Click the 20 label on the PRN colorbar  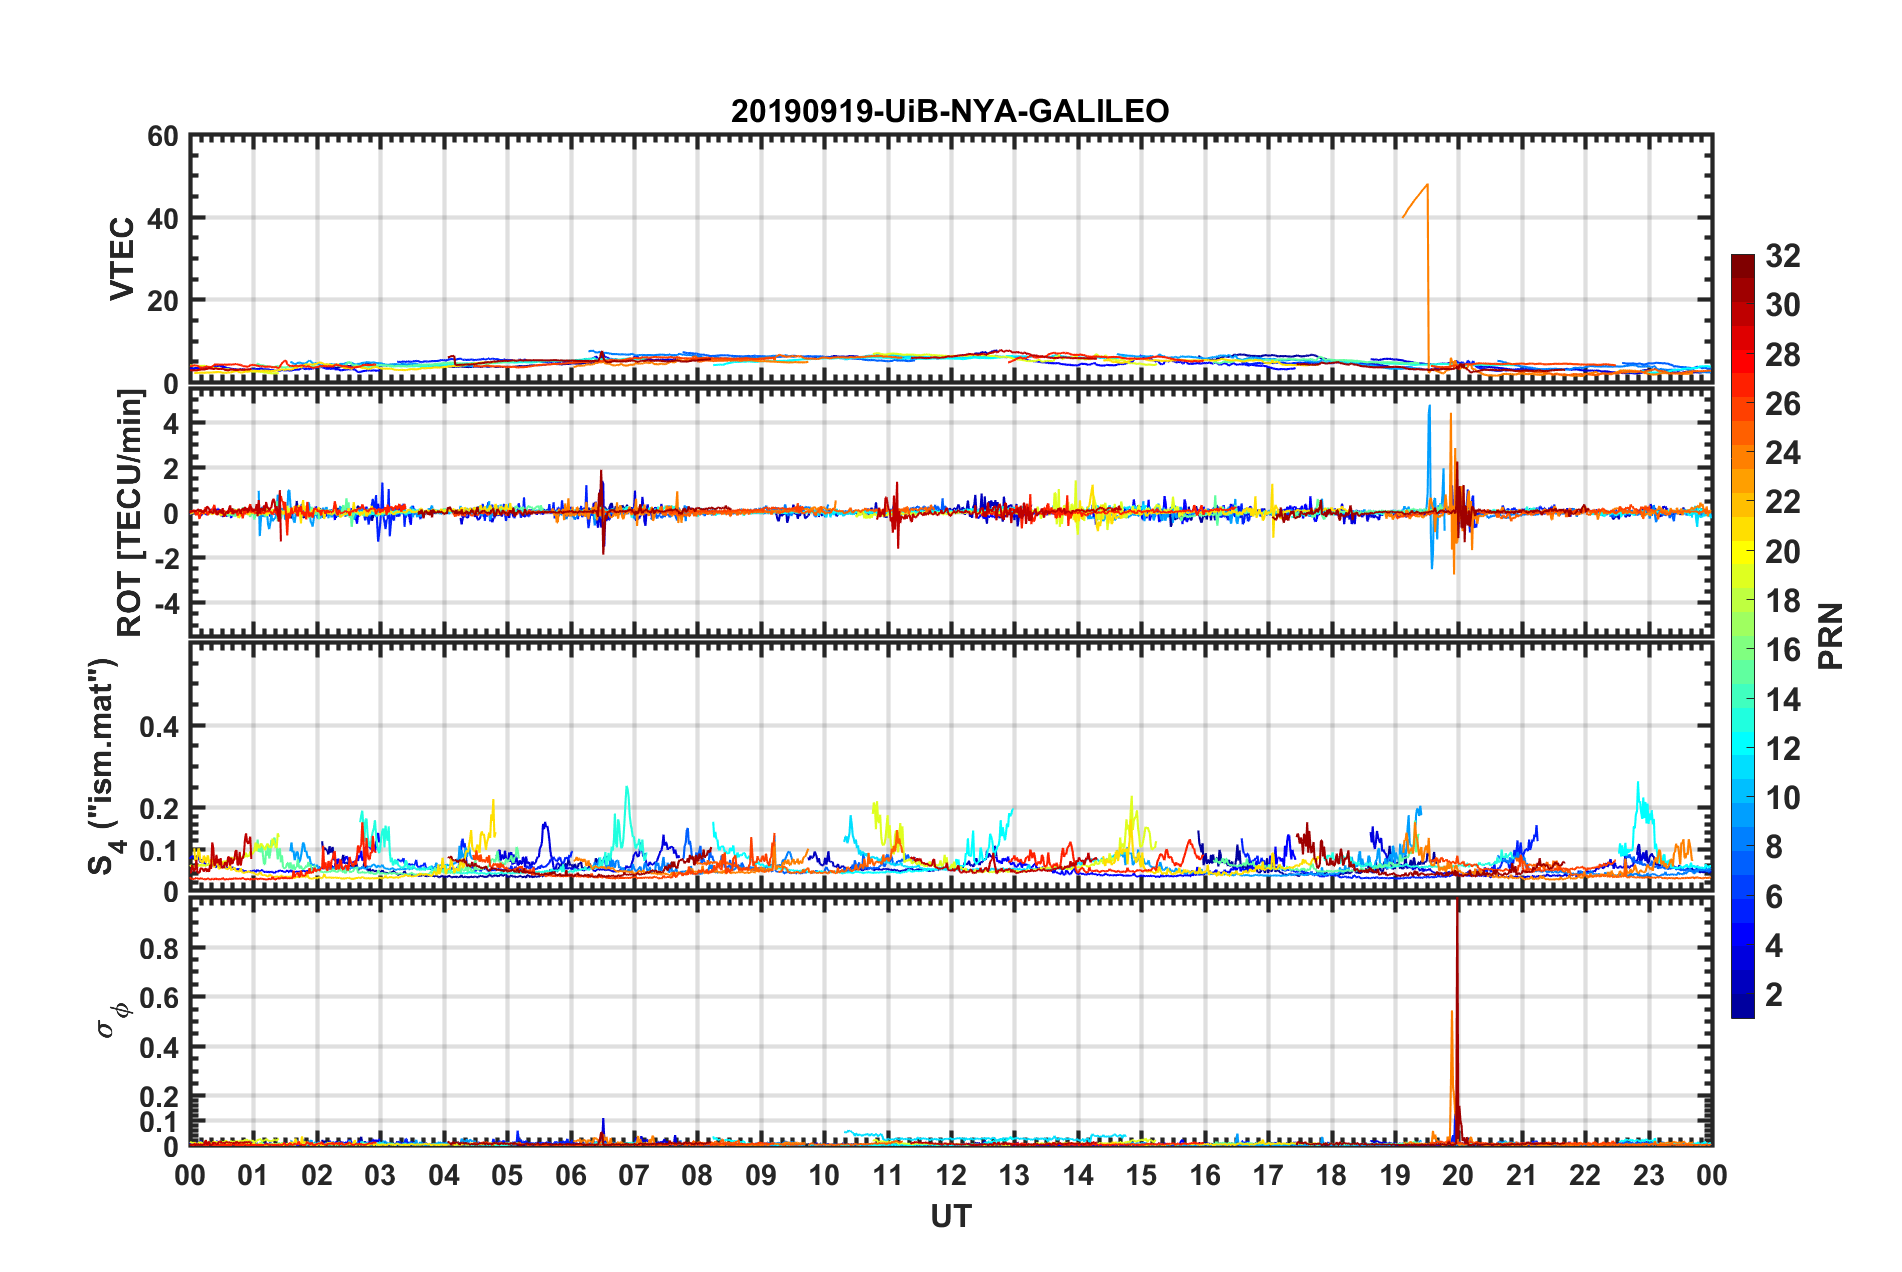1783,552
